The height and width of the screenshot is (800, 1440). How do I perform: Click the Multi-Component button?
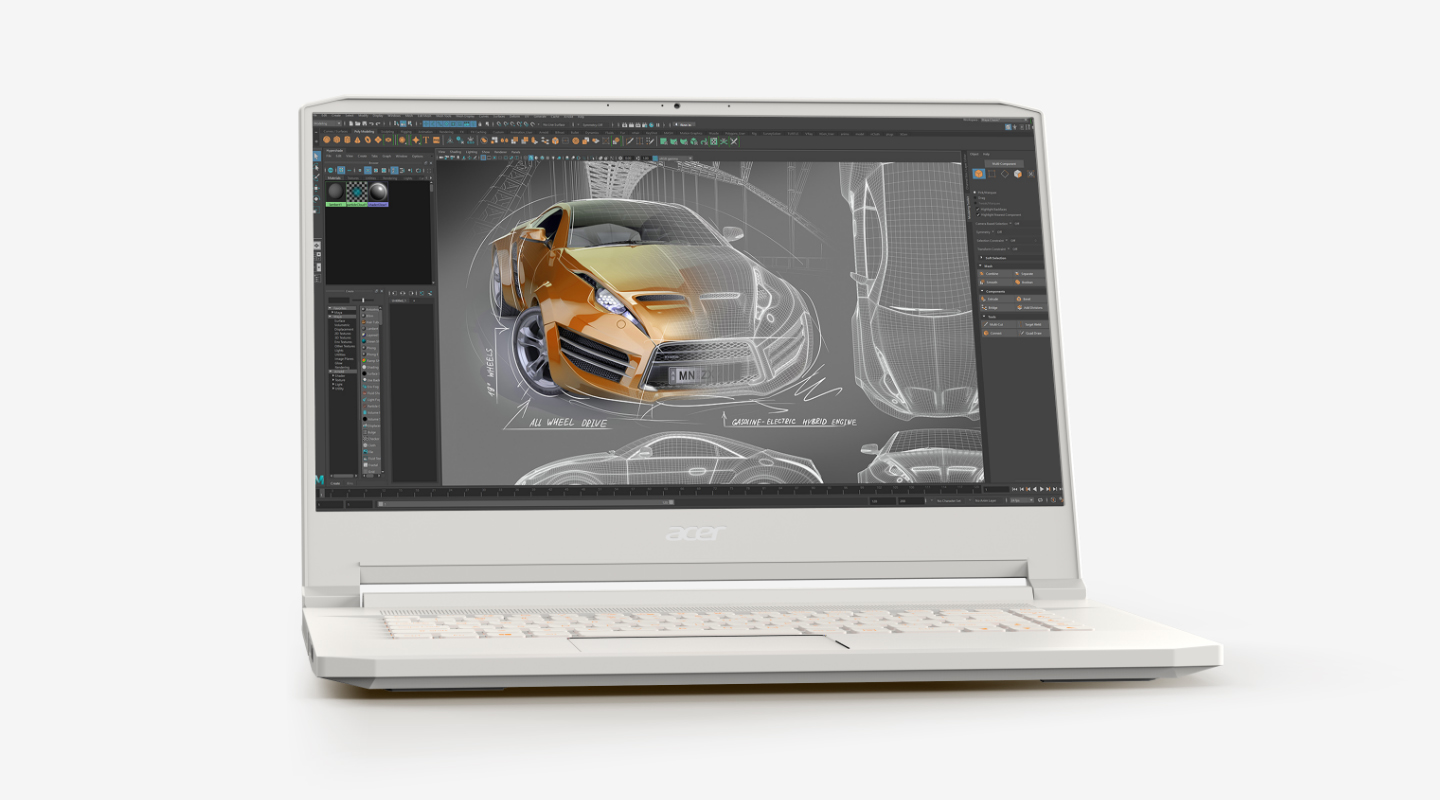coord(1004,163)
